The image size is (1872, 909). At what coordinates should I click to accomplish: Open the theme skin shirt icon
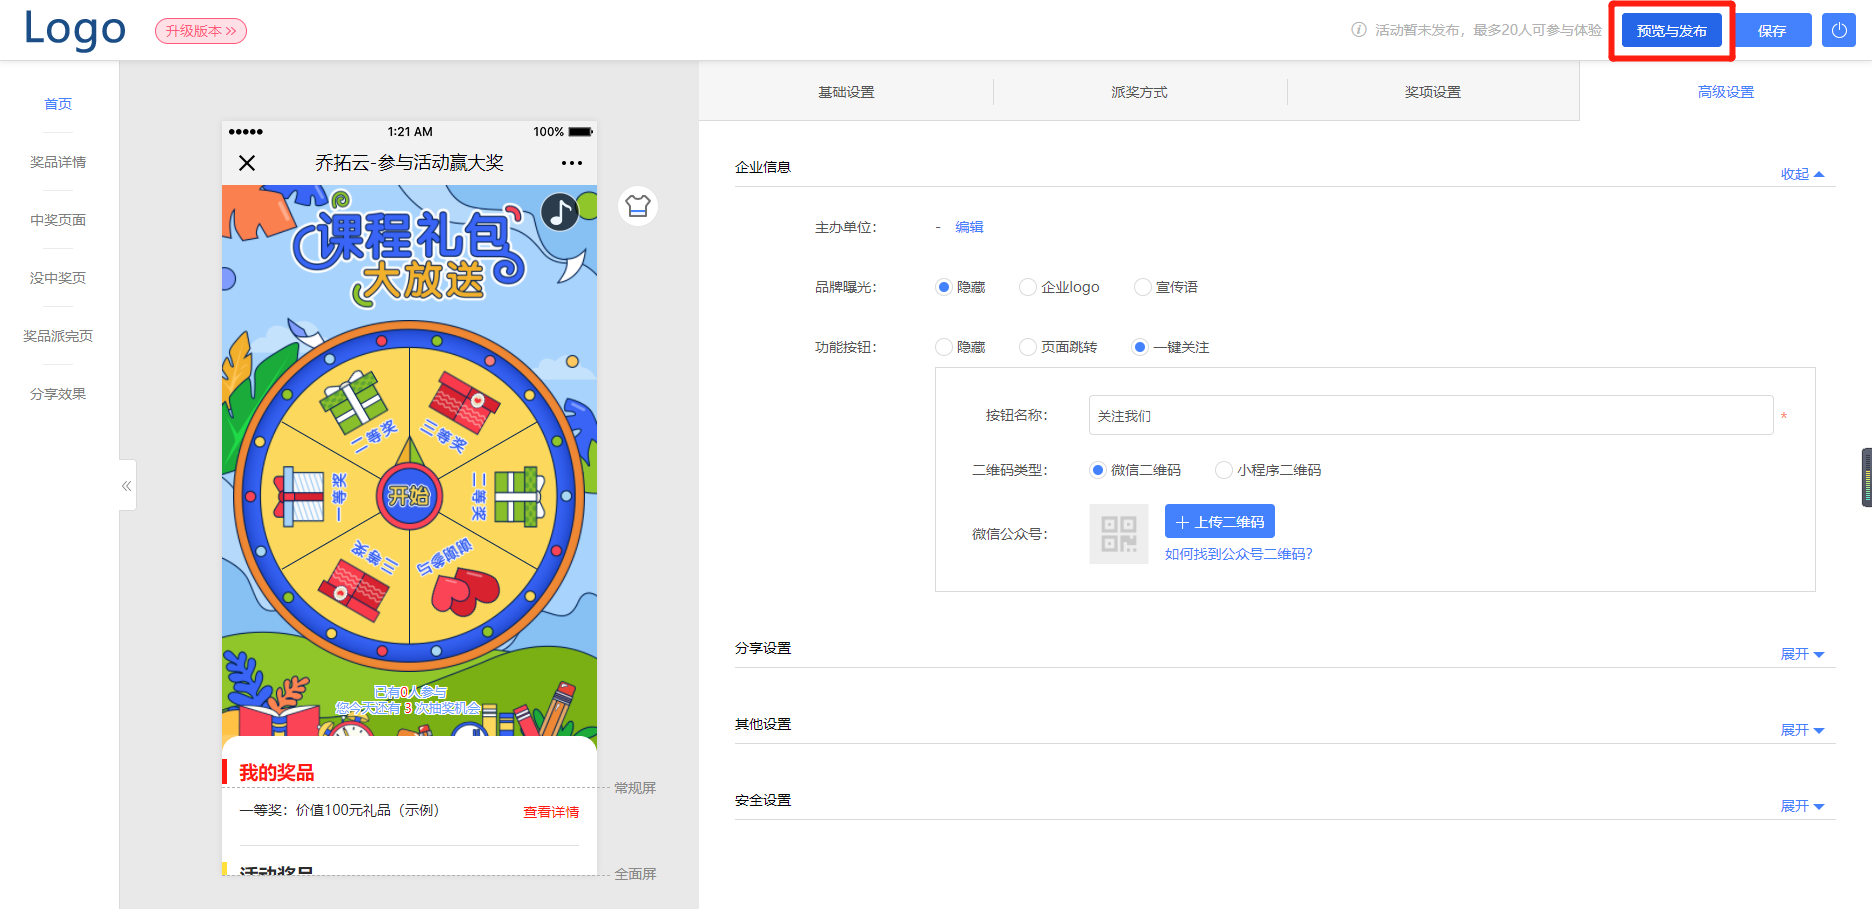638,206
